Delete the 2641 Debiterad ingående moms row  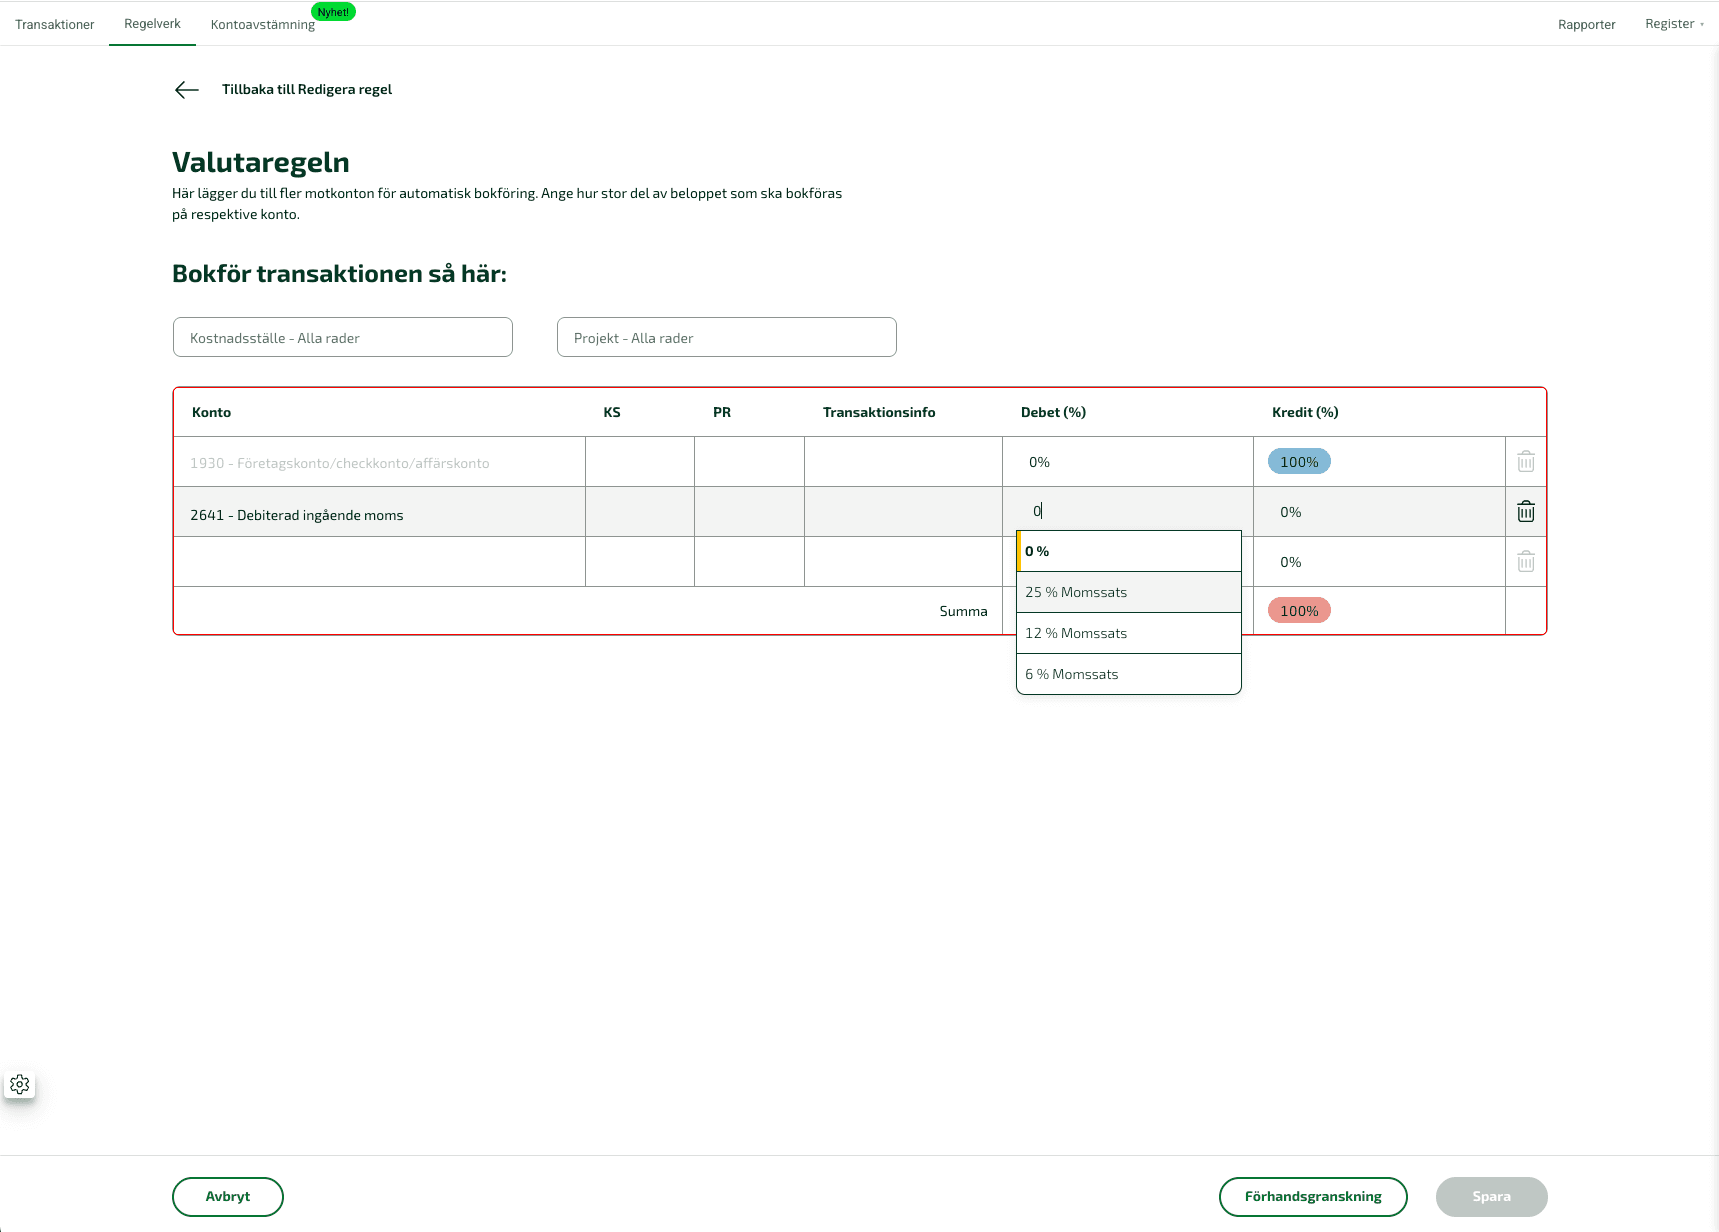(1525, 512)
